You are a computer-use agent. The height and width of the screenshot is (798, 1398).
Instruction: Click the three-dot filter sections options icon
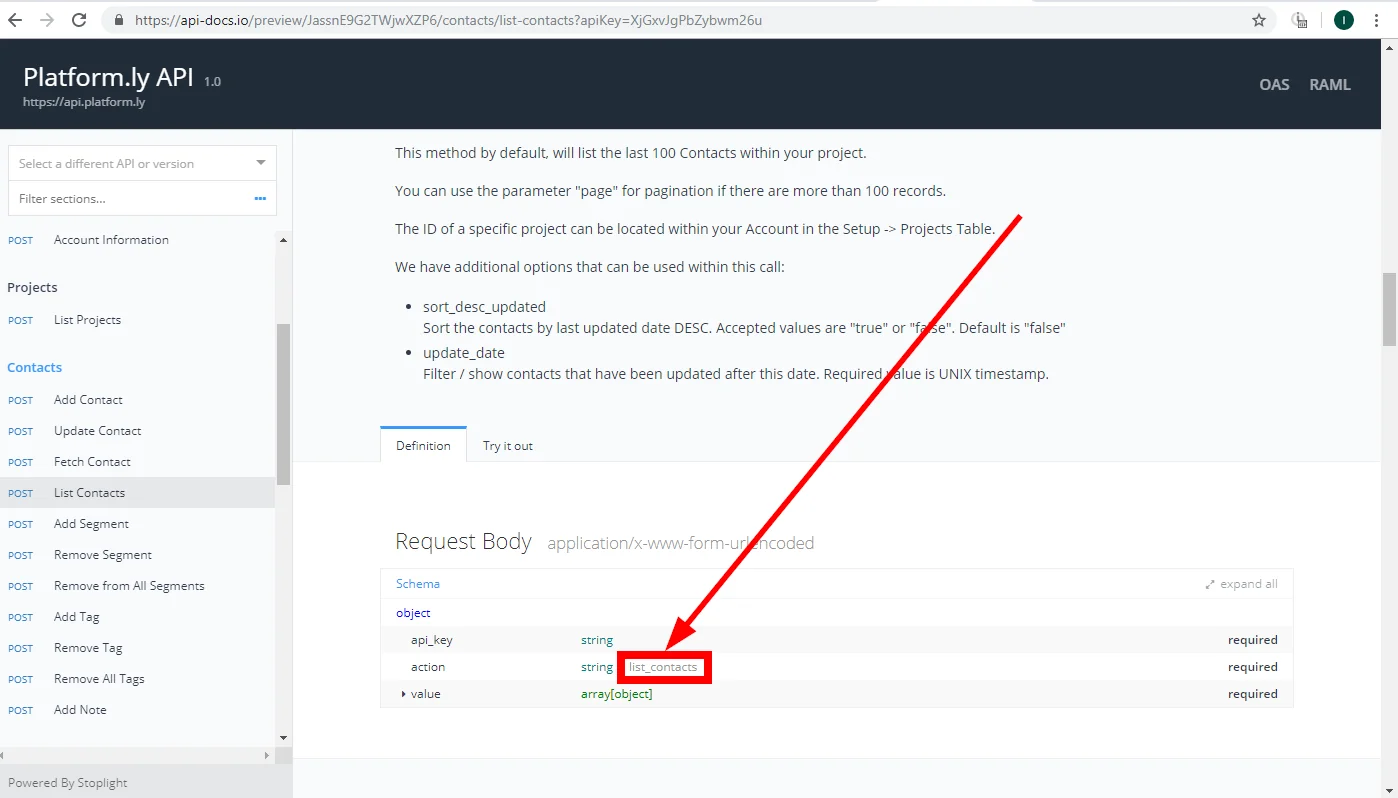point(260,199)
